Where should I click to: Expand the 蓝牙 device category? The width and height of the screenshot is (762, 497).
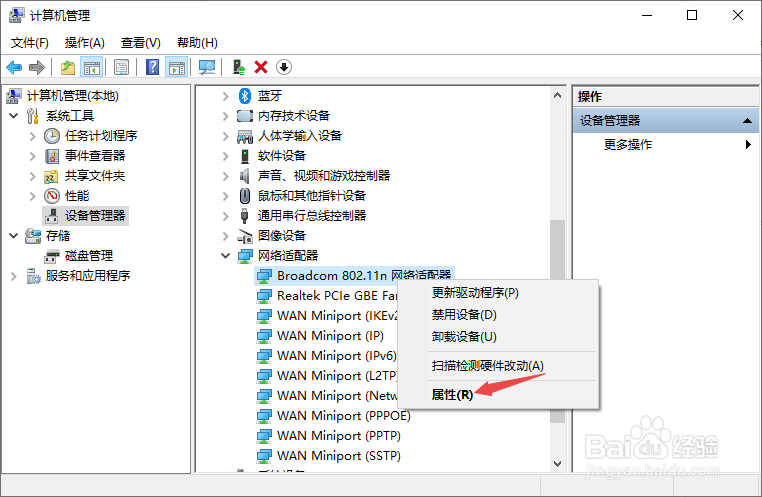[x=225, y=96]
